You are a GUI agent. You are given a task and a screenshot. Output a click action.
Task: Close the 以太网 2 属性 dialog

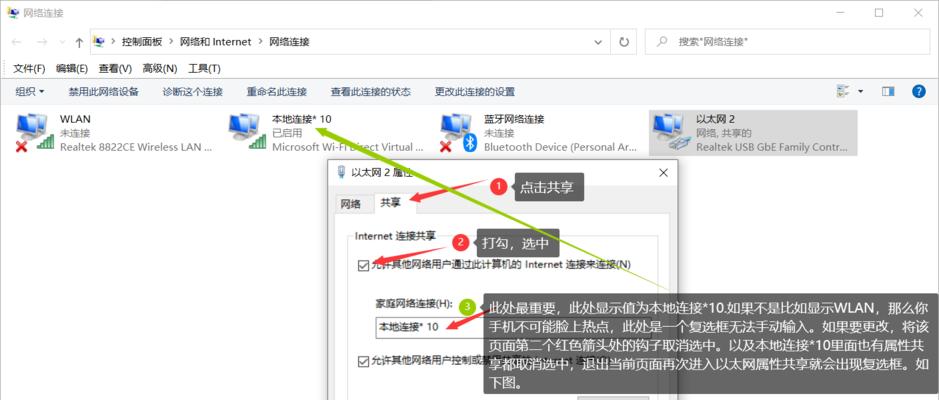(x=663, y=172)
